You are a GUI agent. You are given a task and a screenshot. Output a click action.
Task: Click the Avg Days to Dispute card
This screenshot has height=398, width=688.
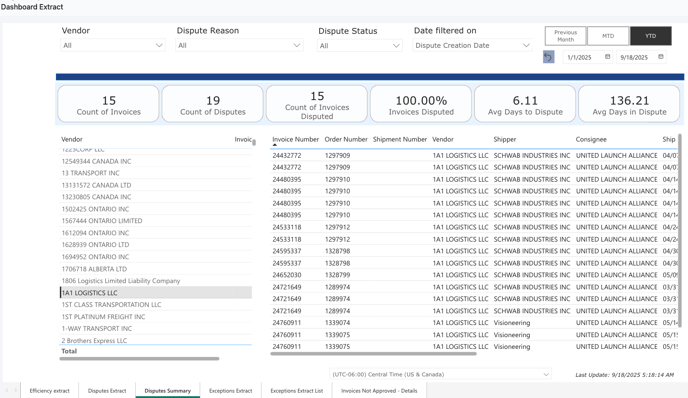pyautogui.click(x=525, y=104)
